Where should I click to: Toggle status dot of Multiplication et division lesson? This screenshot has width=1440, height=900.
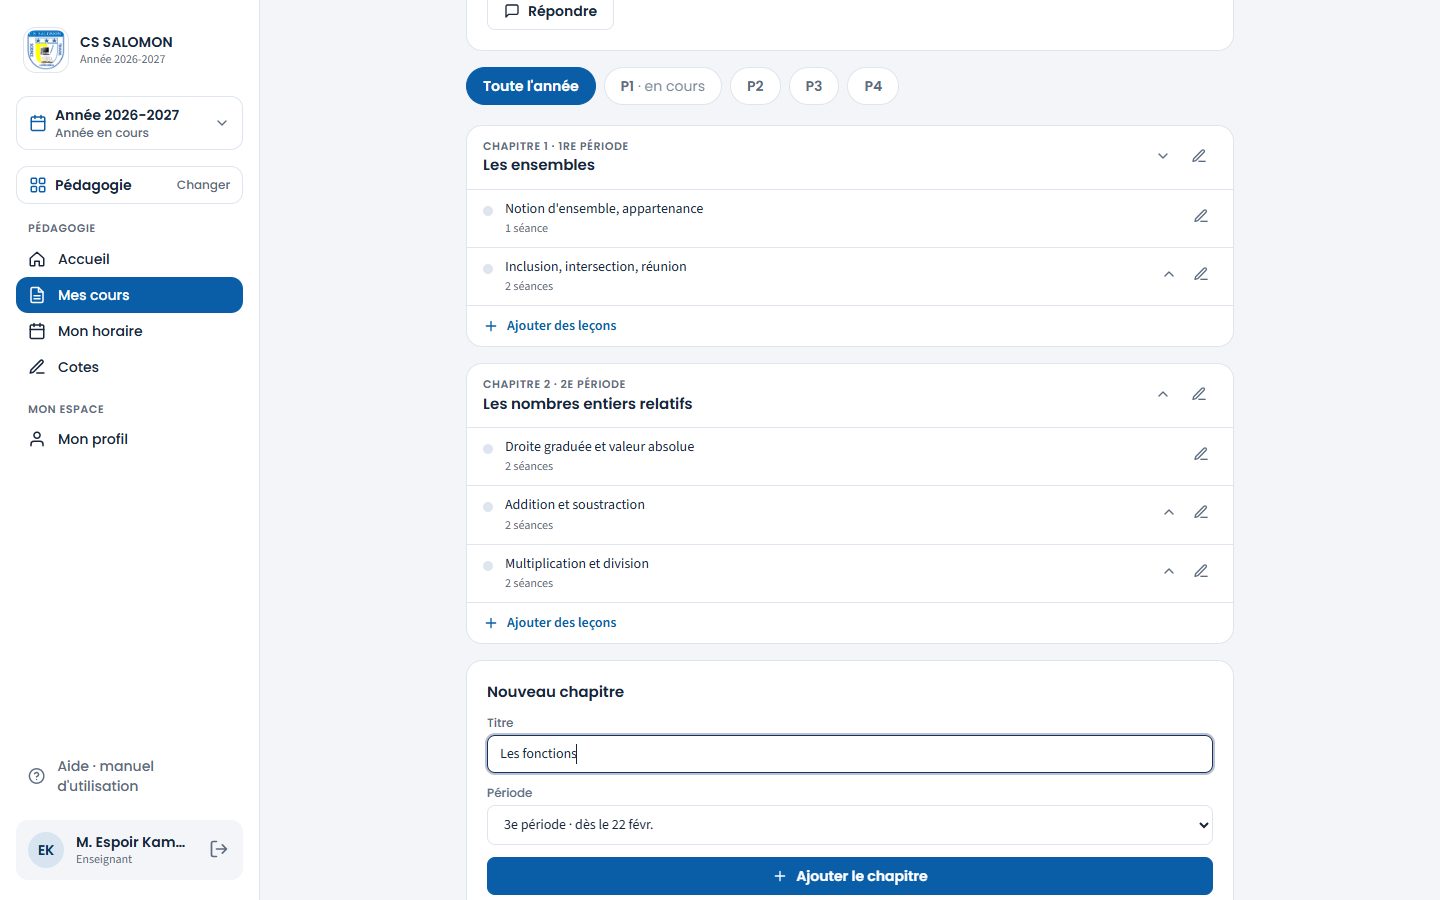click(x=488, y=566)
